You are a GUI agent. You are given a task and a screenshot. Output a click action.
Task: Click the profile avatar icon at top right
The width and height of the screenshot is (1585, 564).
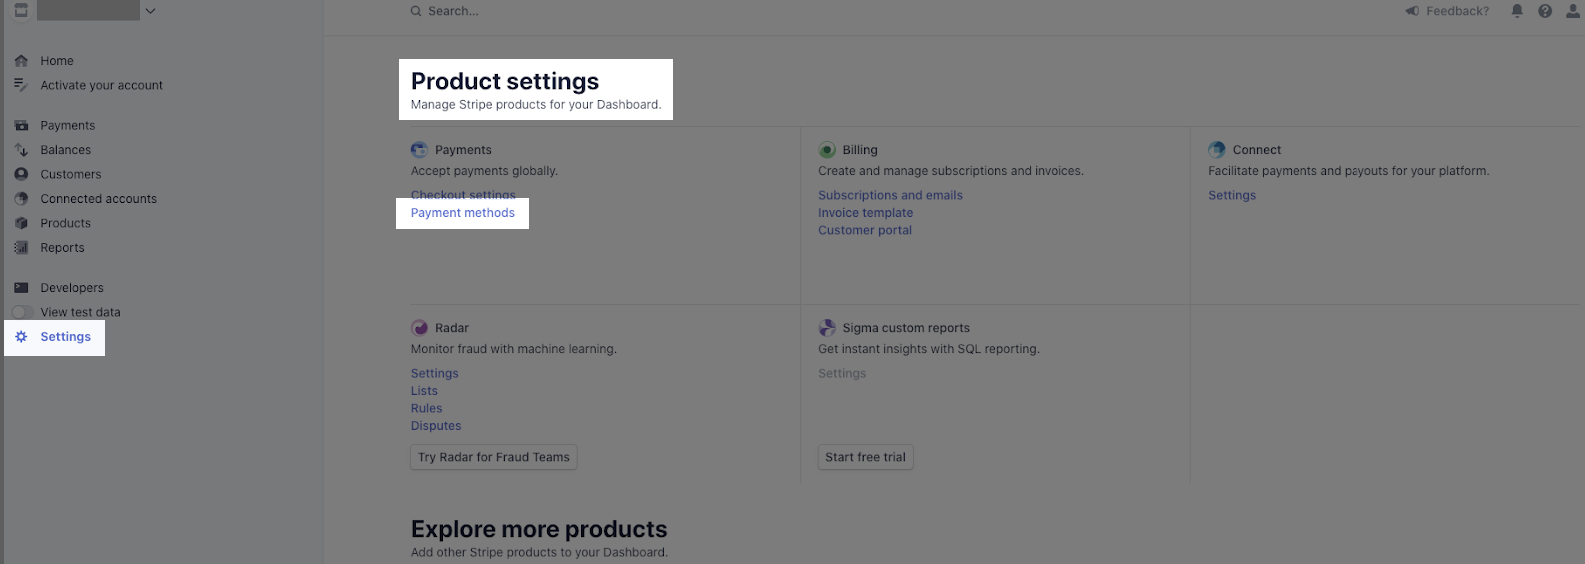tap(1573, 11)
